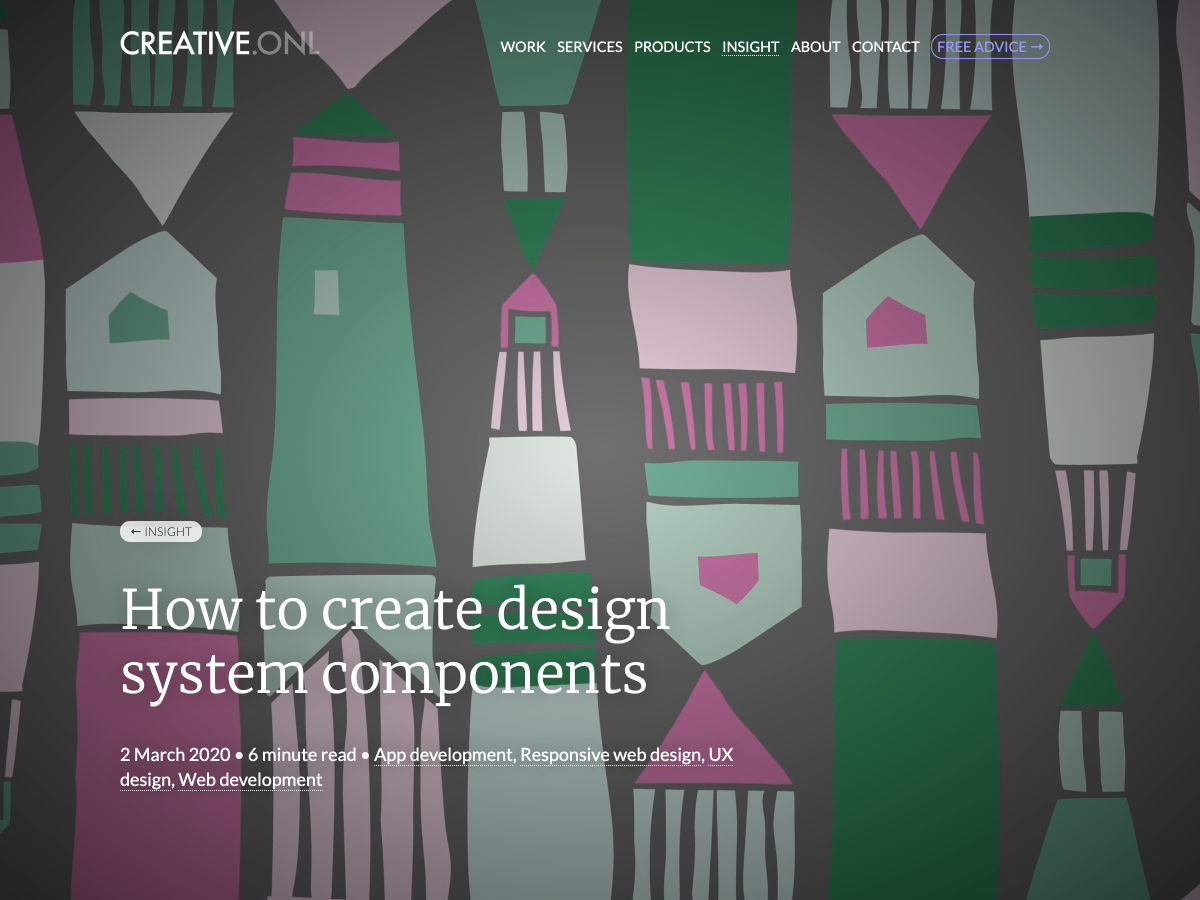Select the Insight navigation link
Image resolution: width=1200 pixels, height=900 pixels.
(x=750, y=47)
